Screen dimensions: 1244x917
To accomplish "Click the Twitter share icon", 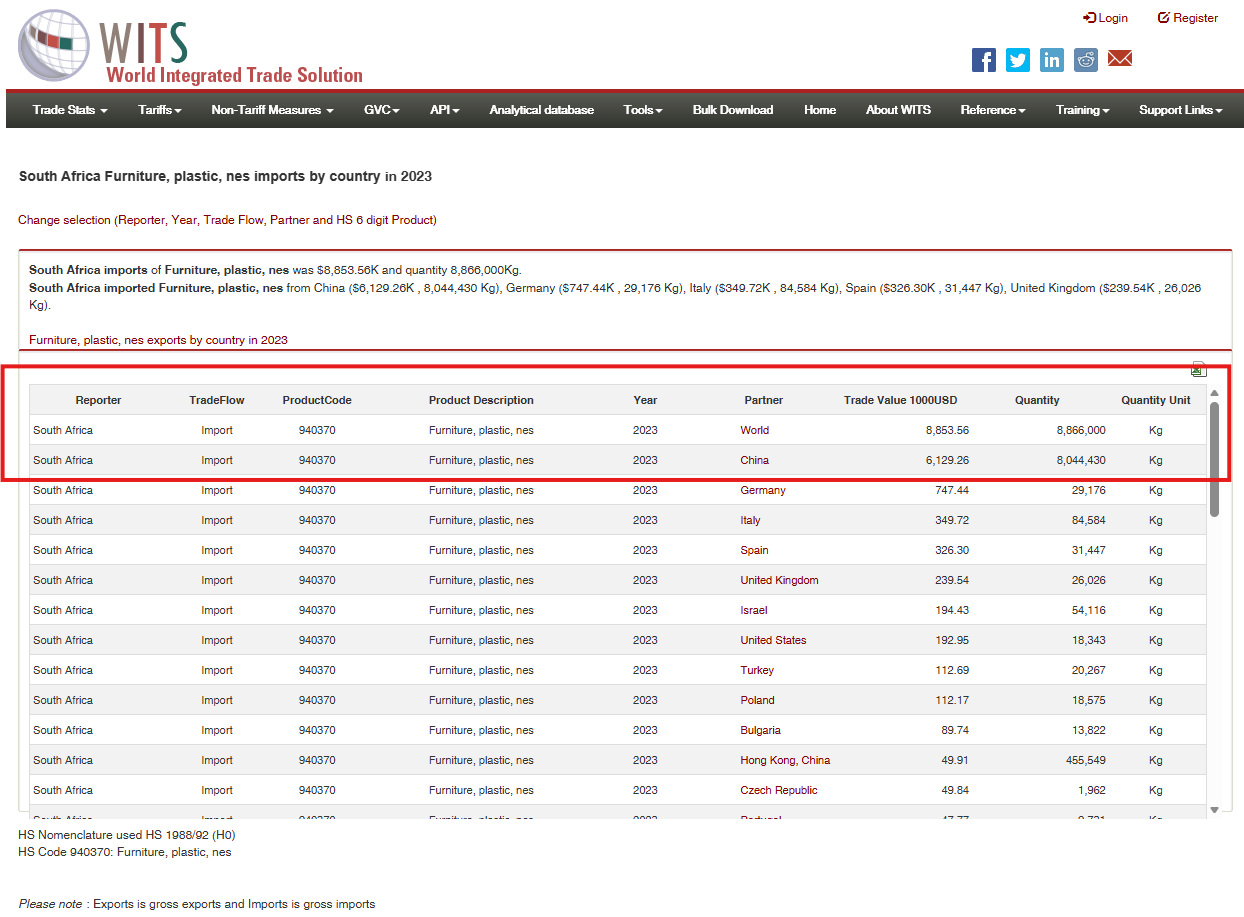I will coord(1018,60).
